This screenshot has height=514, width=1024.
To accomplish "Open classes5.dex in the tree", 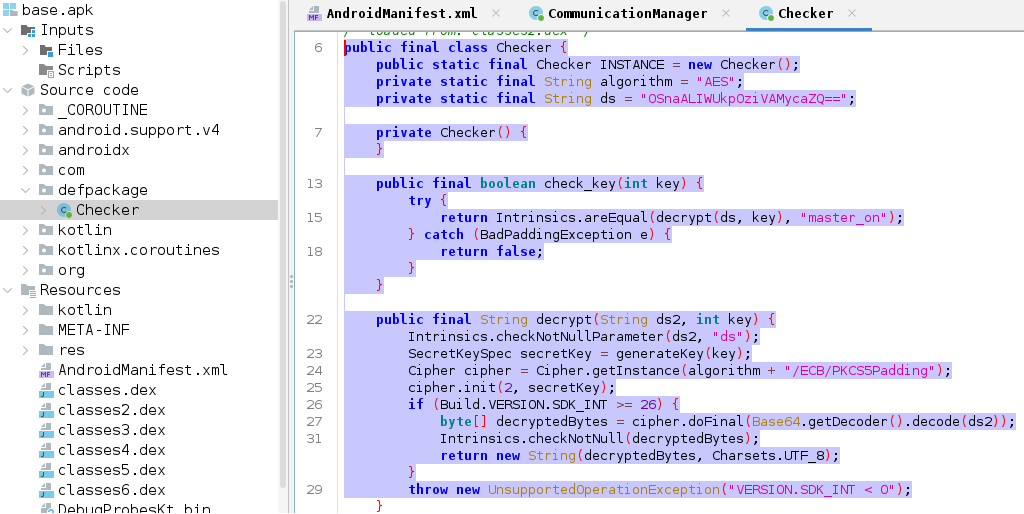I will [x=111, y=470].
